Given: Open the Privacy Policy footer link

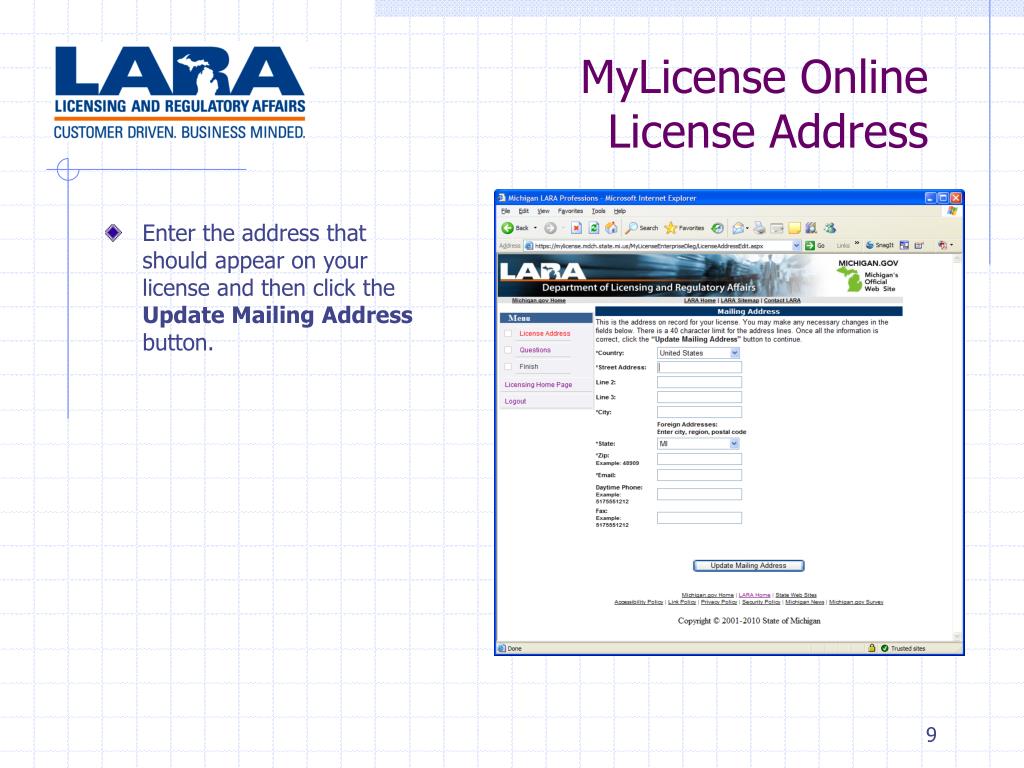Looking at the screenshot, I should coord(719,602).
